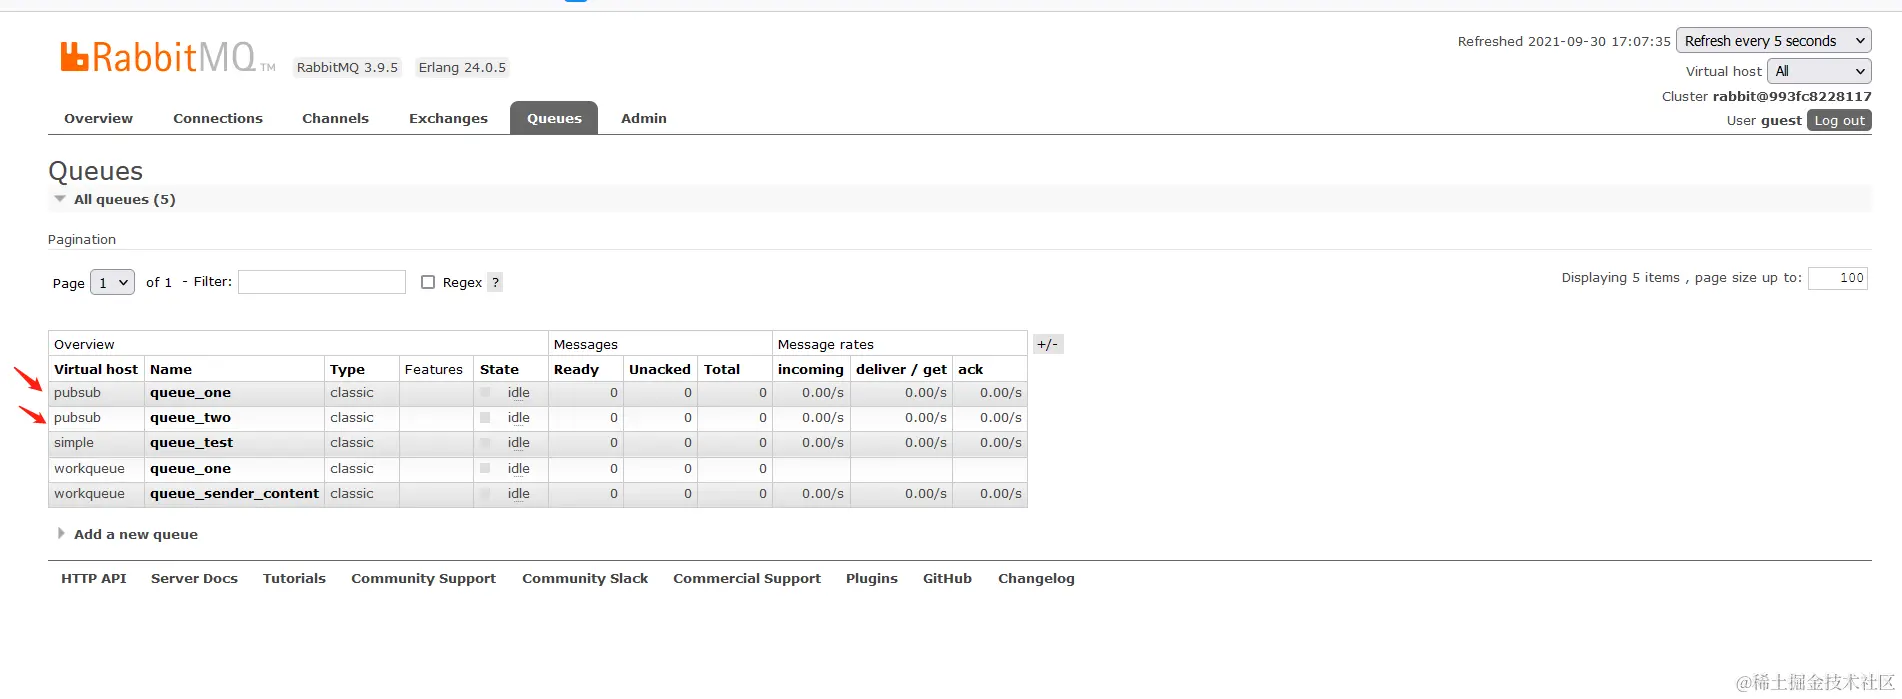Open the Page number dropdown

112,283
